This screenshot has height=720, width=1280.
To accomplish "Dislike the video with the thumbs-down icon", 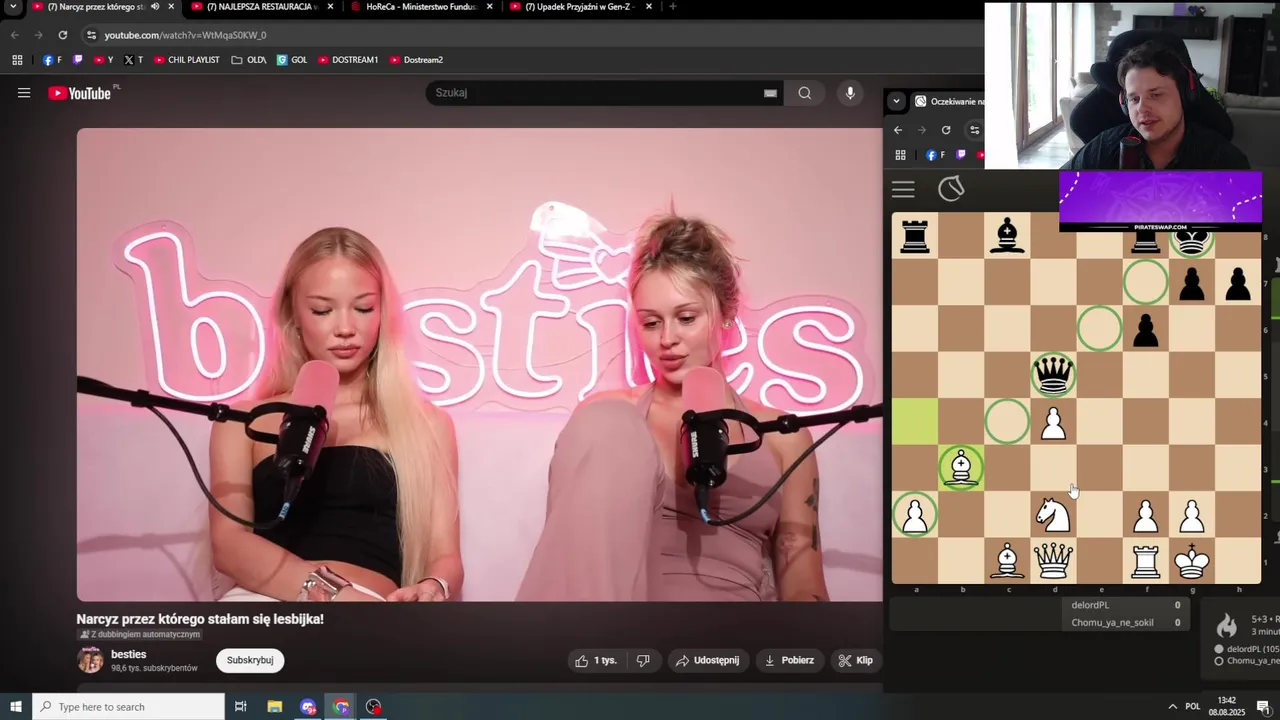I will click(x=644, y=660).
